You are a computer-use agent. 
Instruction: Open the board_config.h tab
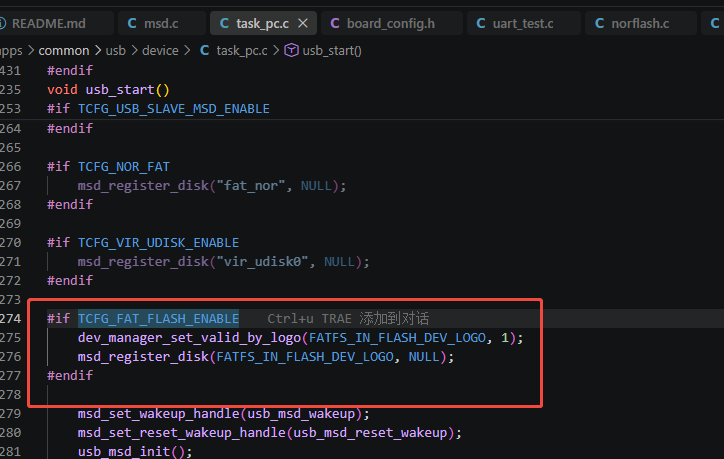[x=391, y=24]
